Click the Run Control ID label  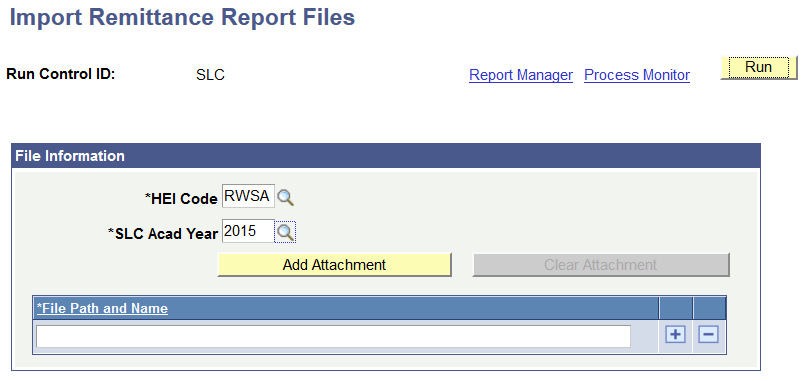[x=60, y=74]
